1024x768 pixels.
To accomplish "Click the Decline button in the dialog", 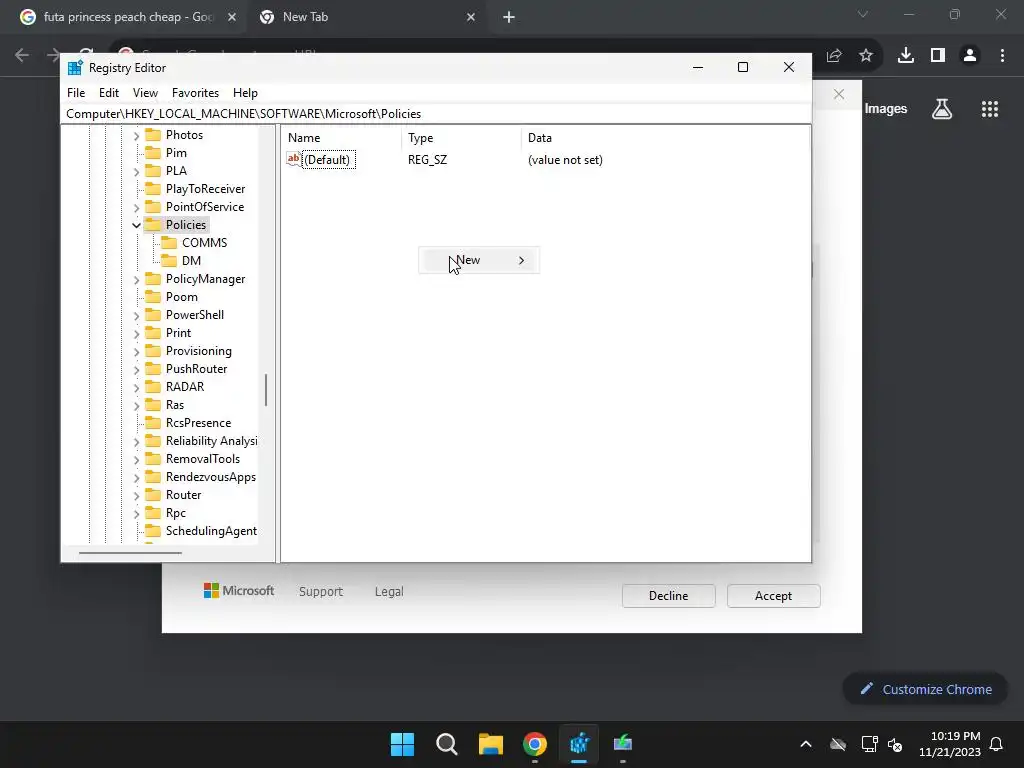I will 668,596.
